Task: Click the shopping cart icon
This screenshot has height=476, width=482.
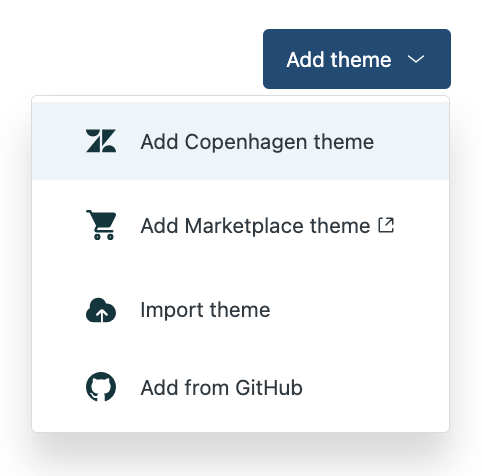Action: click(x=101, y=225)
